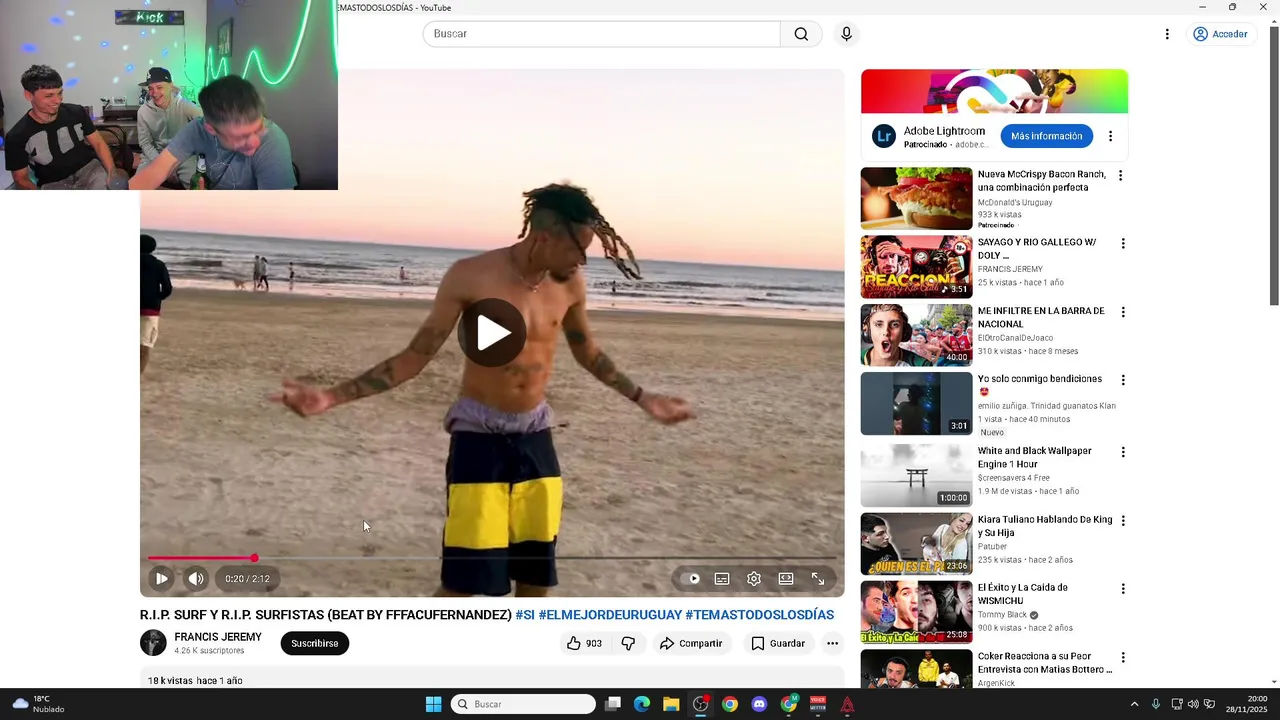Start voice search with the microphone icon

click(x=847, y=34)
